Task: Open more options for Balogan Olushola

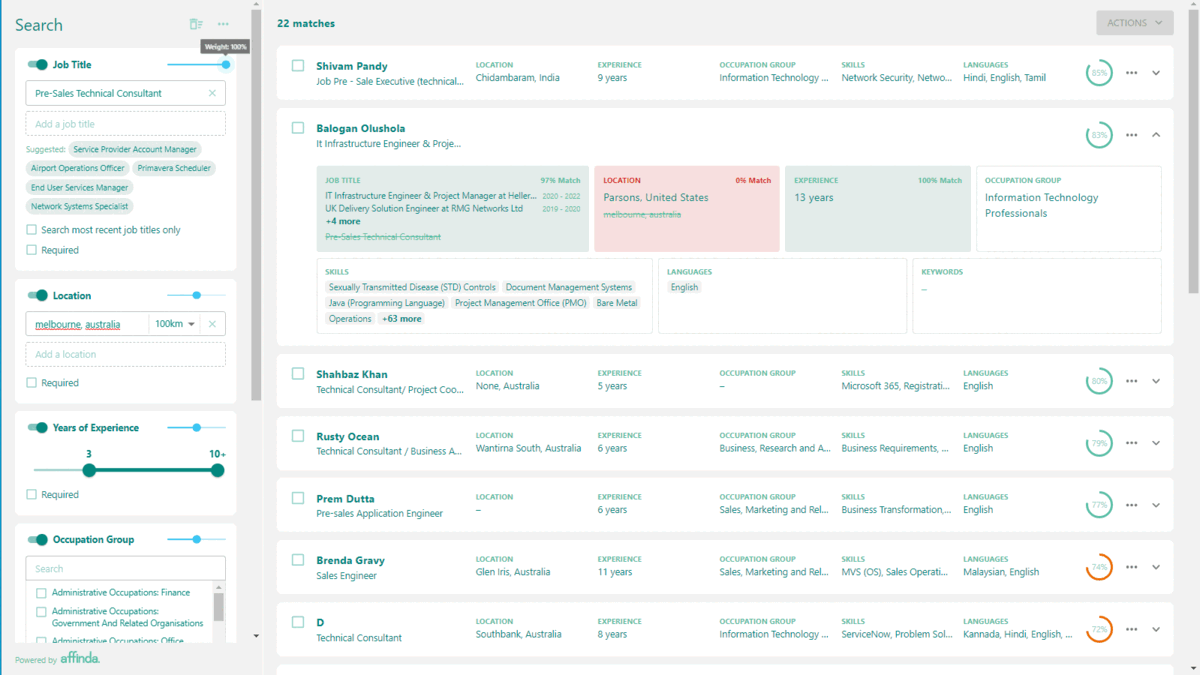Action: coord(1131,135)
